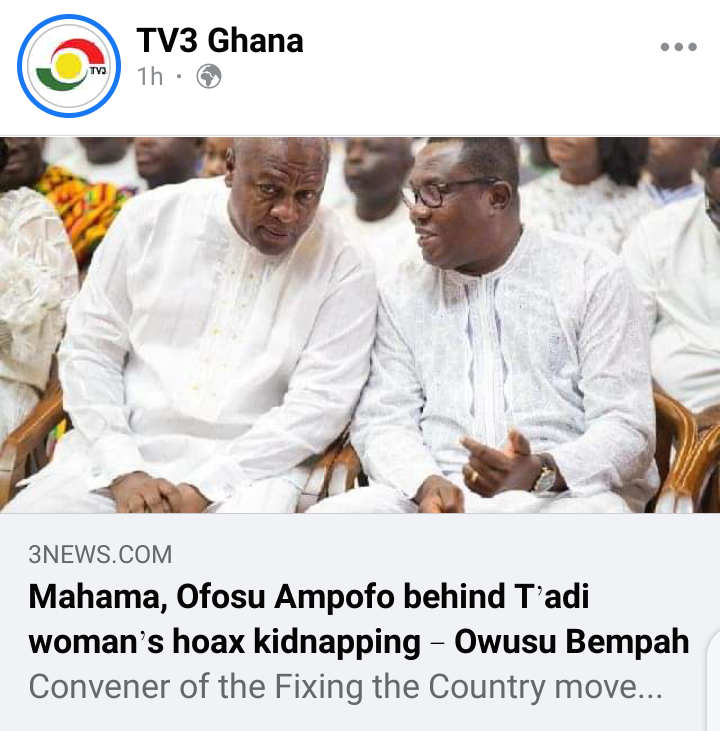Click the small "TV3" text inside the logo

98,70
